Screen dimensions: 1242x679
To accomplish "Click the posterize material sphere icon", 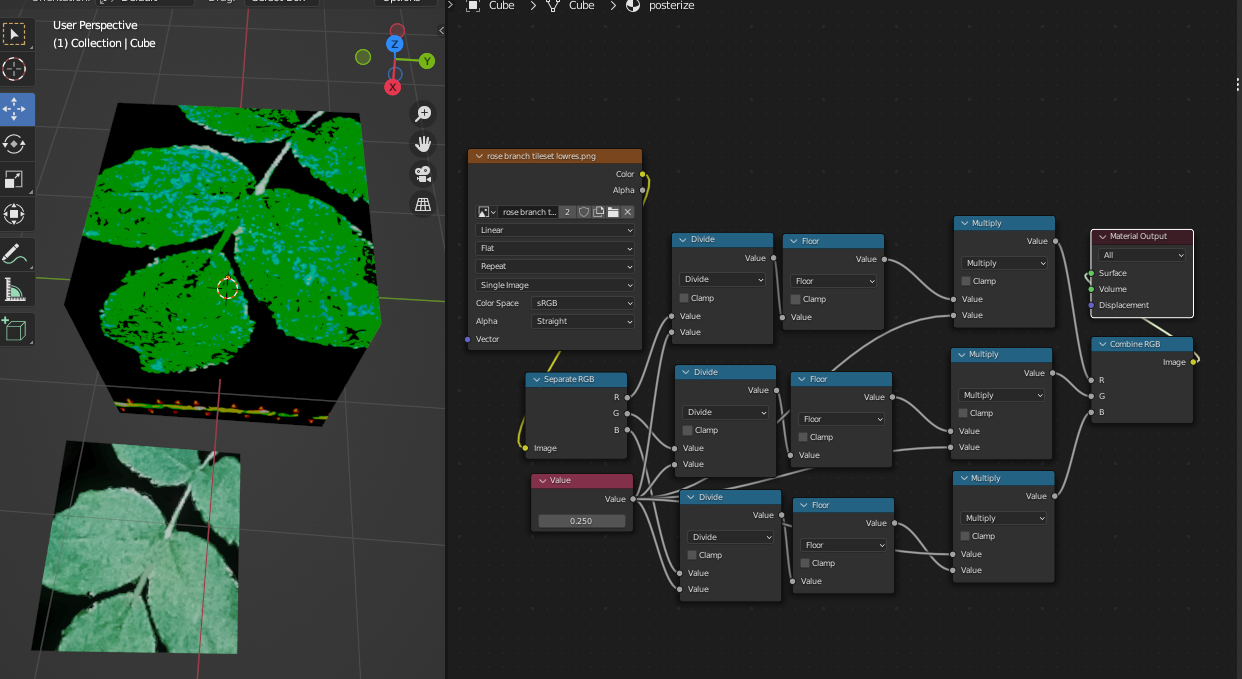I will [x=632, y=6].
